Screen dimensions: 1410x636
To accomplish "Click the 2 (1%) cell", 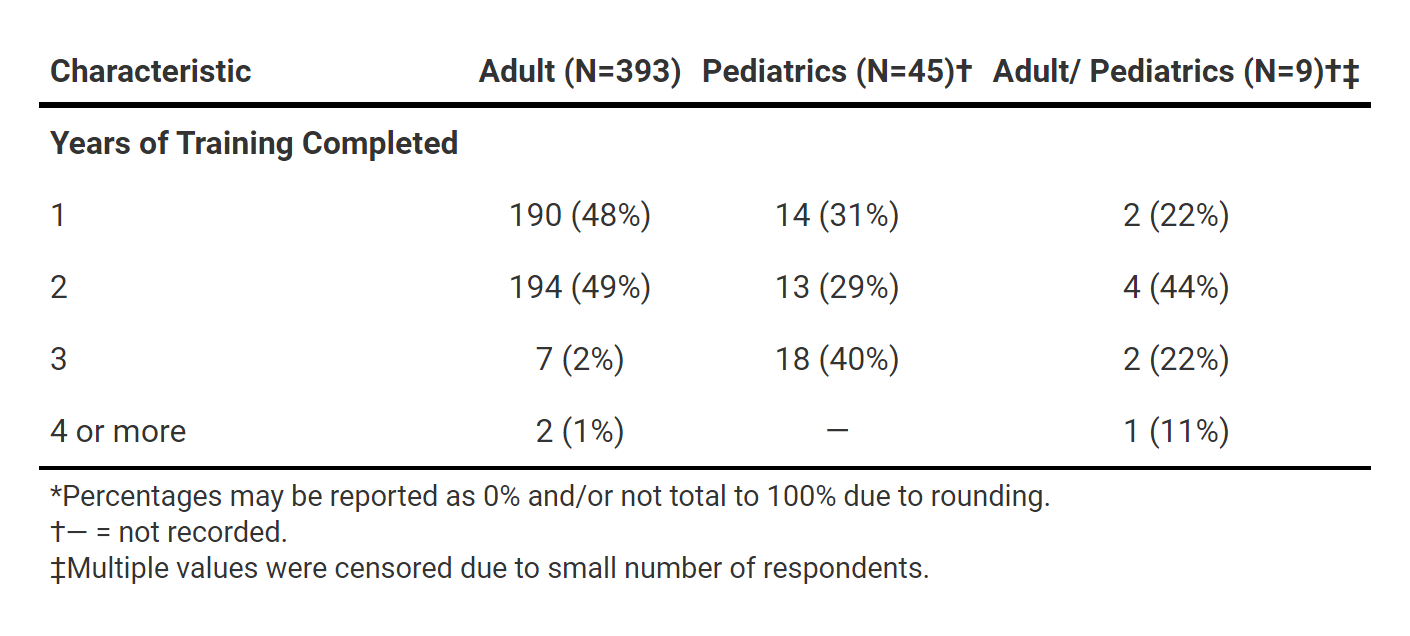I will tap(580, 431).
